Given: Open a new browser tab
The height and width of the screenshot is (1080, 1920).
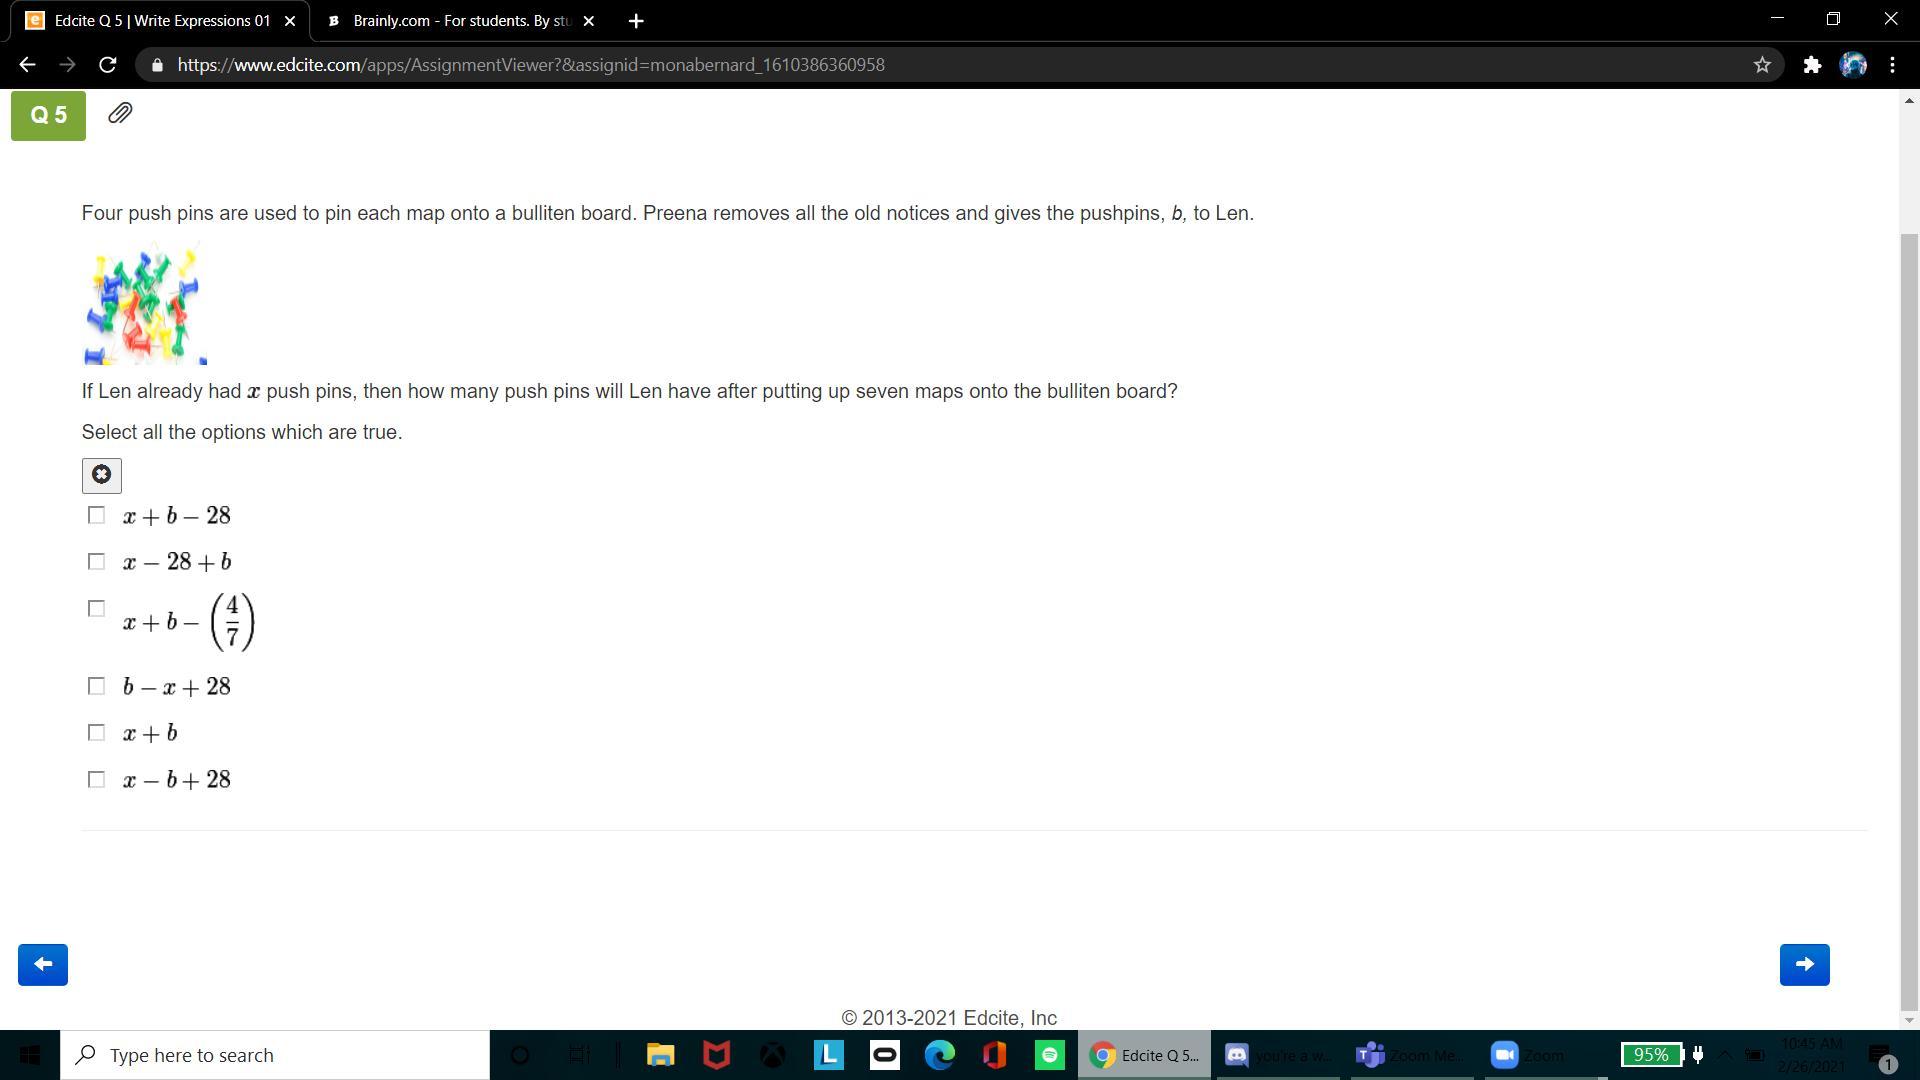Looking at the screenshot, I should point(636,21).
